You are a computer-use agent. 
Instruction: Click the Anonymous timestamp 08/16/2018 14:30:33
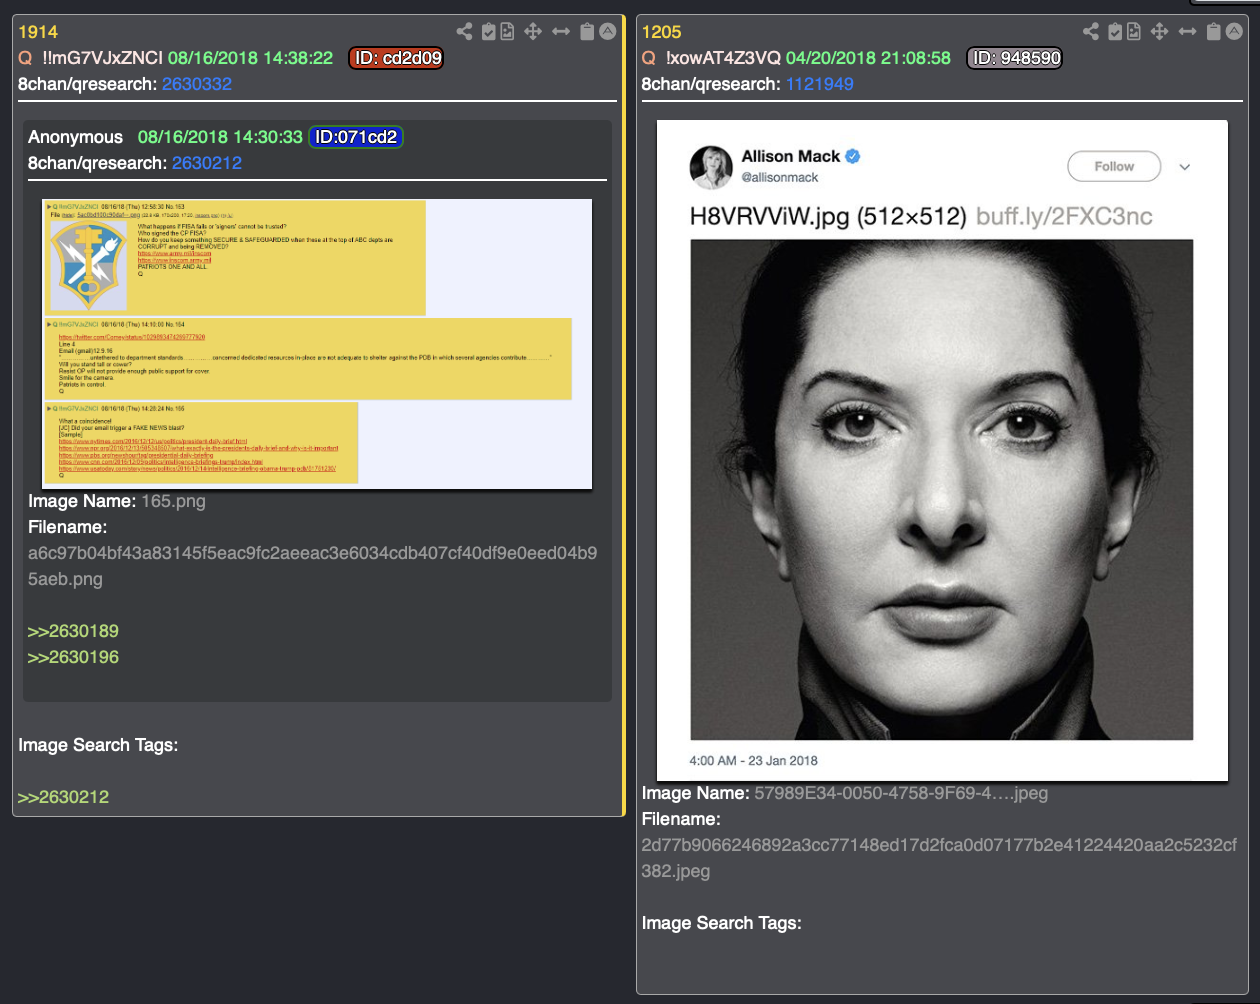pos(220,137)
